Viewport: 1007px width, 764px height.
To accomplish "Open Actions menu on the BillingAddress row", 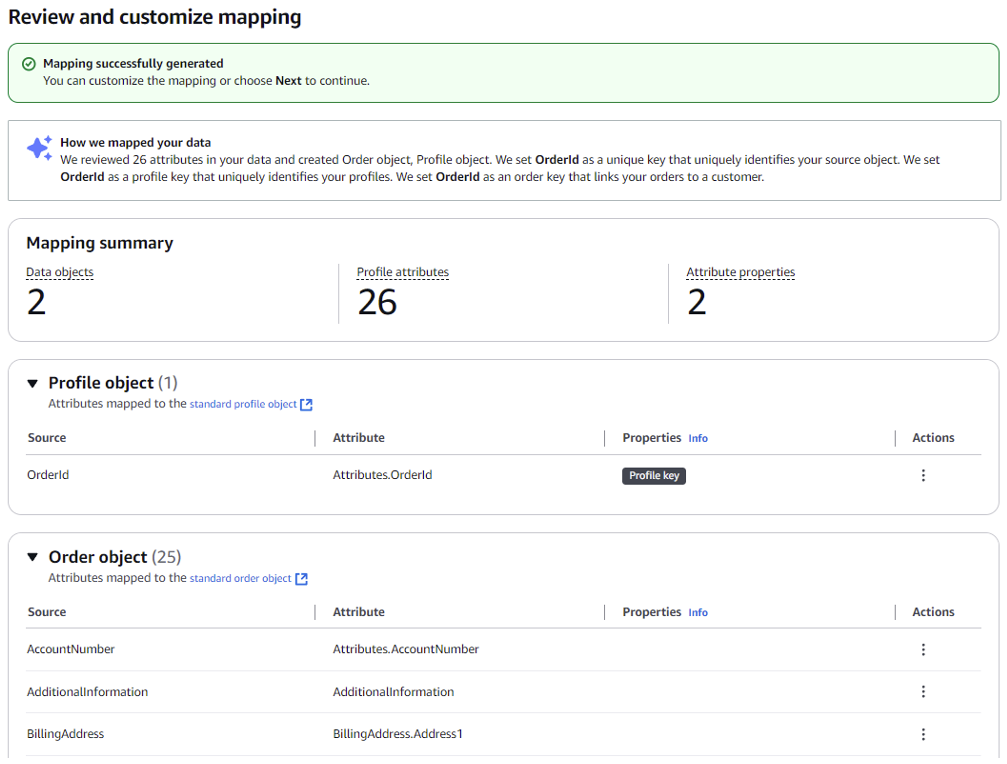I will pyautogui.click(x=923, y=733).
